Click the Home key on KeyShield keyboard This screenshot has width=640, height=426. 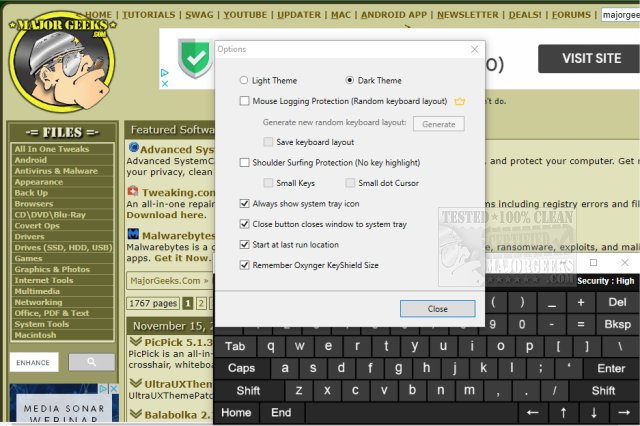(x=236, y=413)
